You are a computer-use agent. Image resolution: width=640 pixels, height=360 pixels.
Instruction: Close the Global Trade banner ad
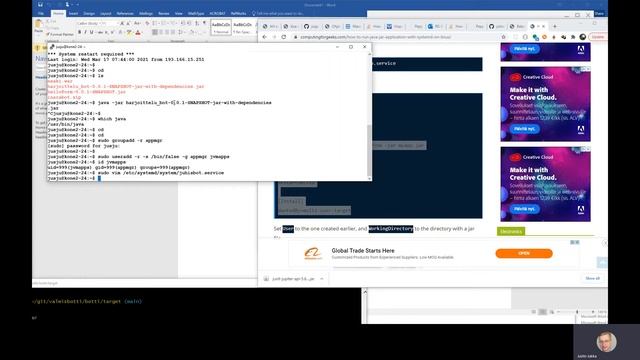(605, 242)
